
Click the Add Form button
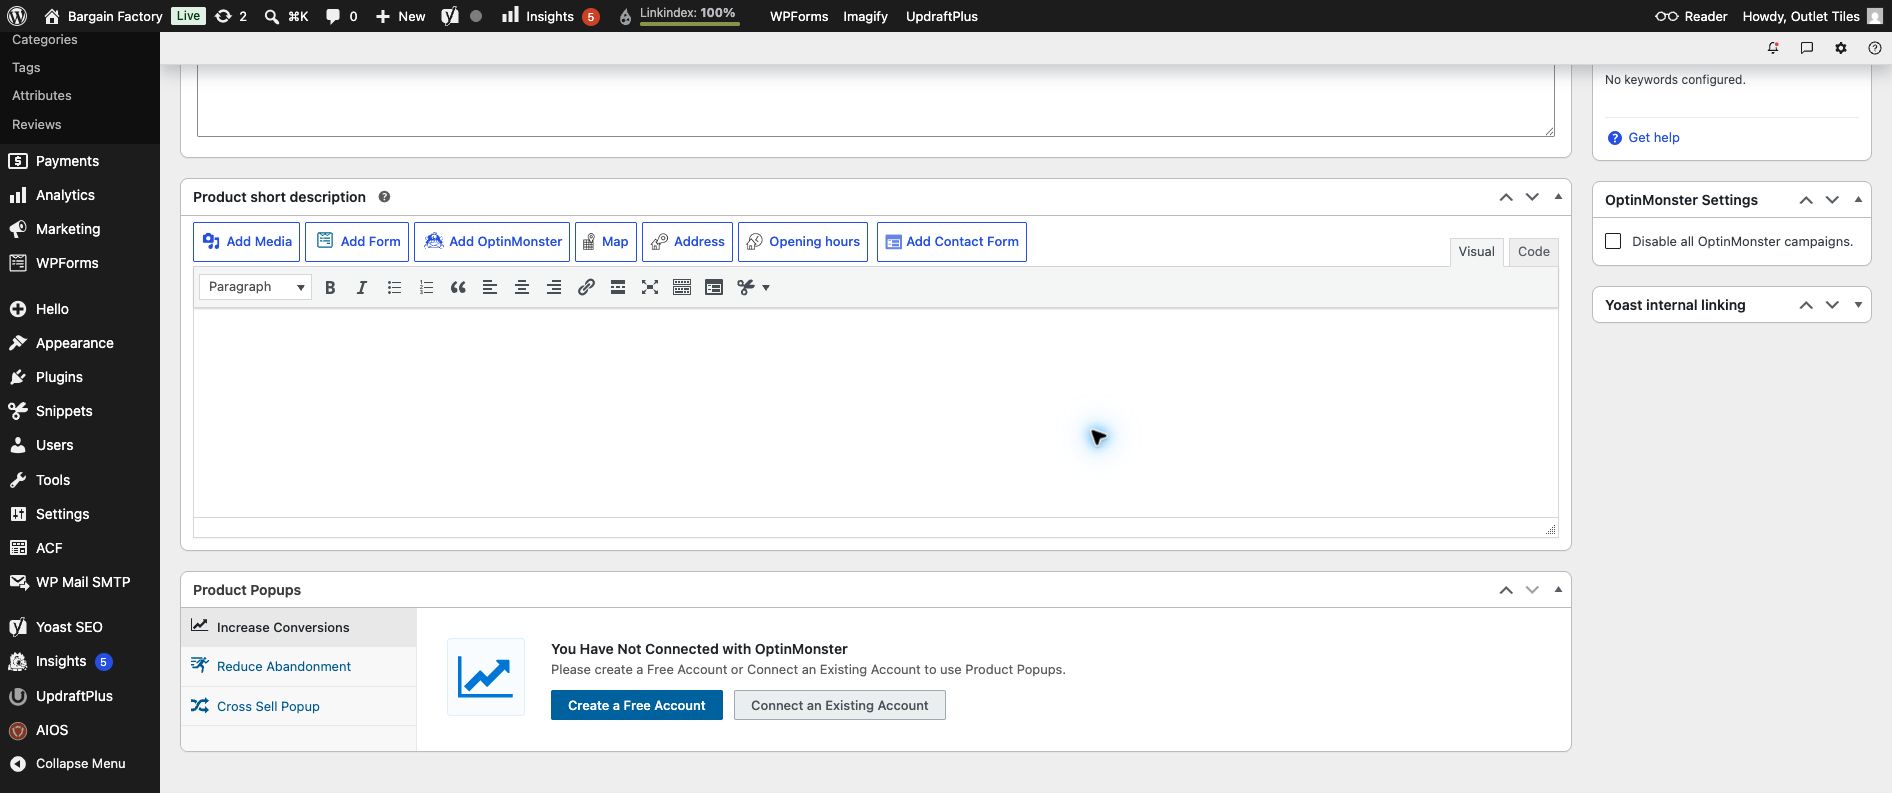pos(357,242)
